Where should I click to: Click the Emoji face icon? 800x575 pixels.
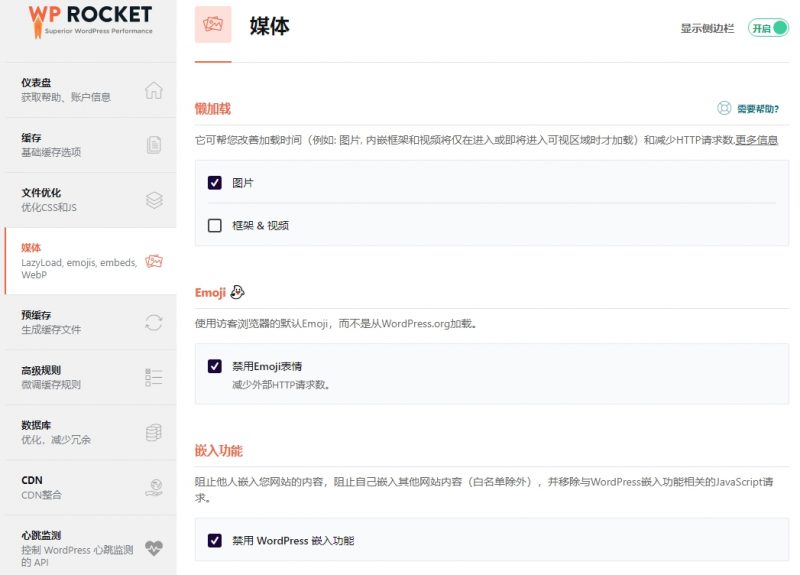pos(237,292)
